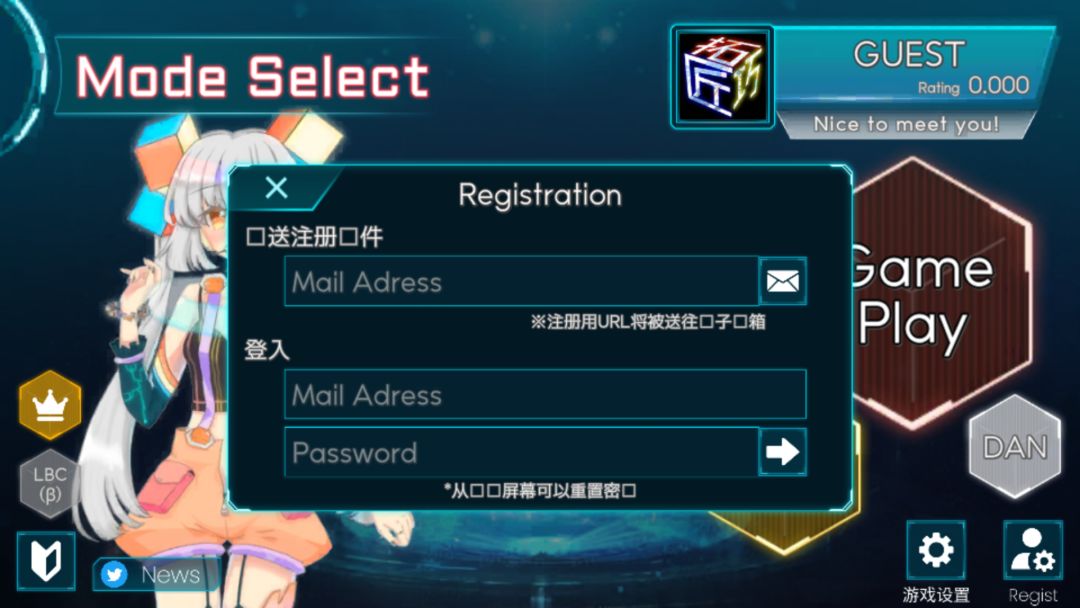This screenshot has width=1080, height=608.
Task: Submit login with the right arrow button
Action: point(782,452)
